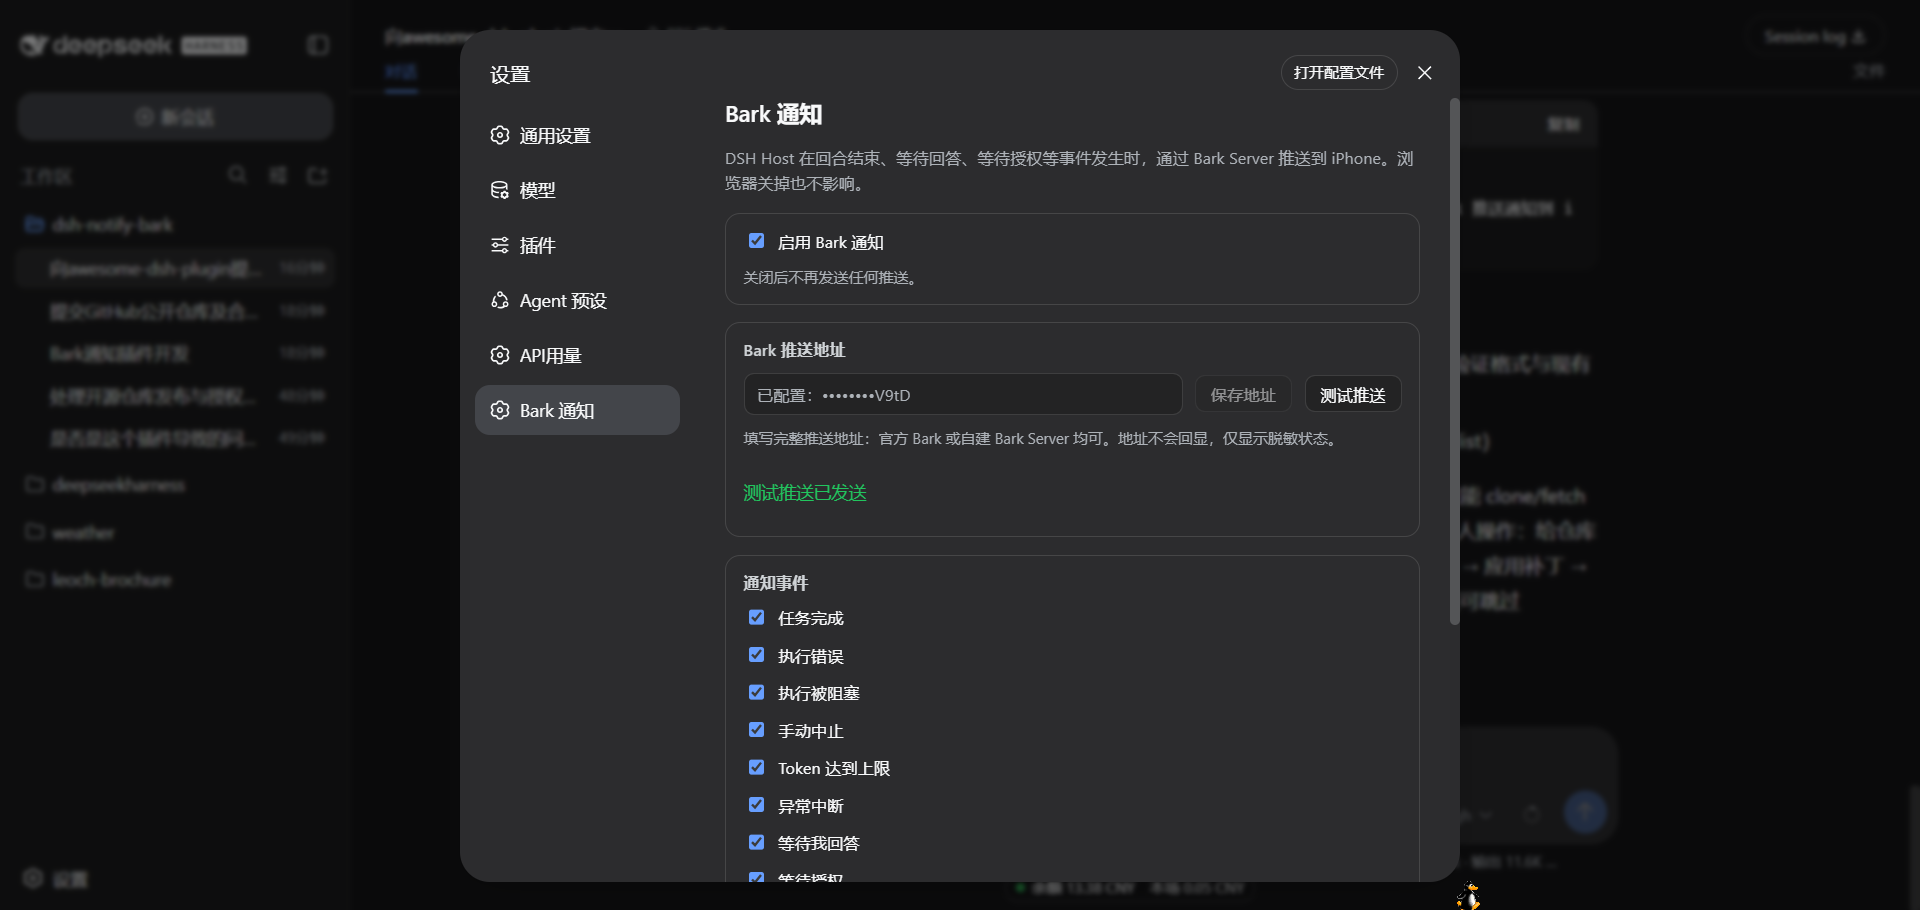Toggle the 启用 Bark 通知 checkbox
This screenshot has height=910, width=1920.
[x=757, y=241]
